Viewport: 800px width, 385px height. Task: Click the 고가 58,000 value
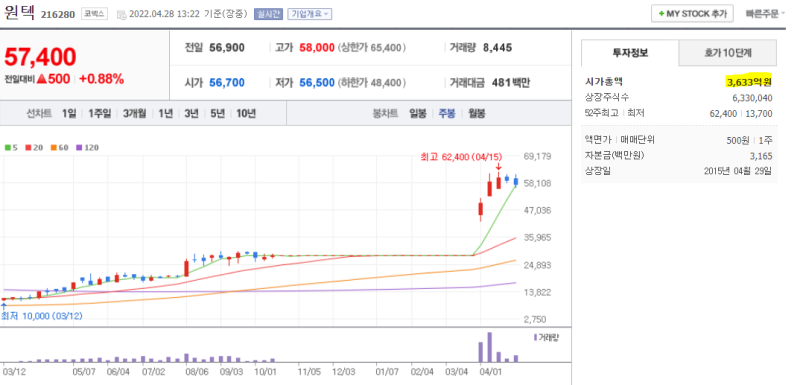pyautogui.click(x=317, y=48)
